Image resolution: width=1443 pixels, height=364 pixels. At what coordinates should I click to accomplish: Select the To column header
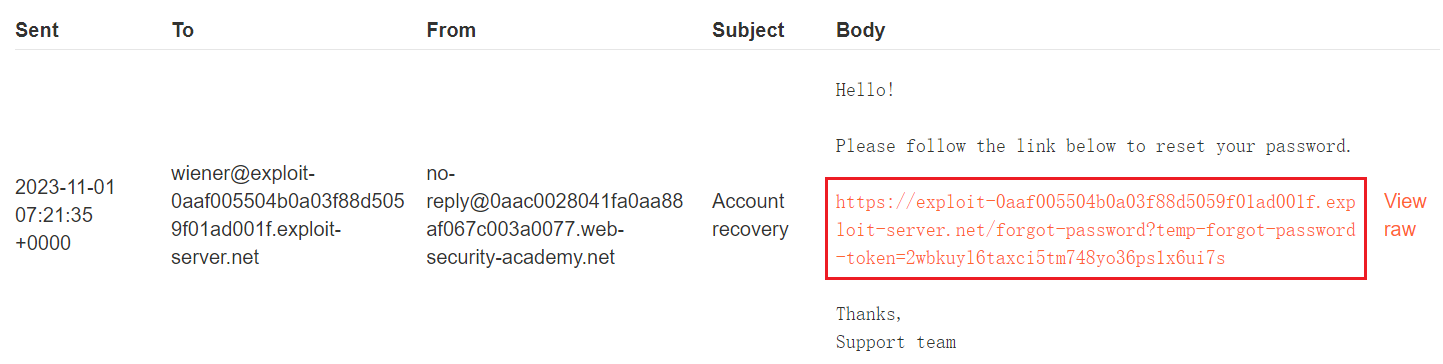coord(183,30)
